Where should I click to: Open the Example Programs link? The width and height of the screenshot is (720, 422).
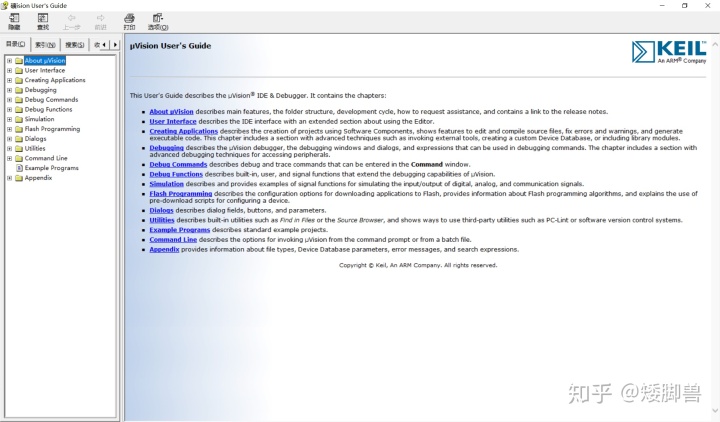(x=180, y=230)
